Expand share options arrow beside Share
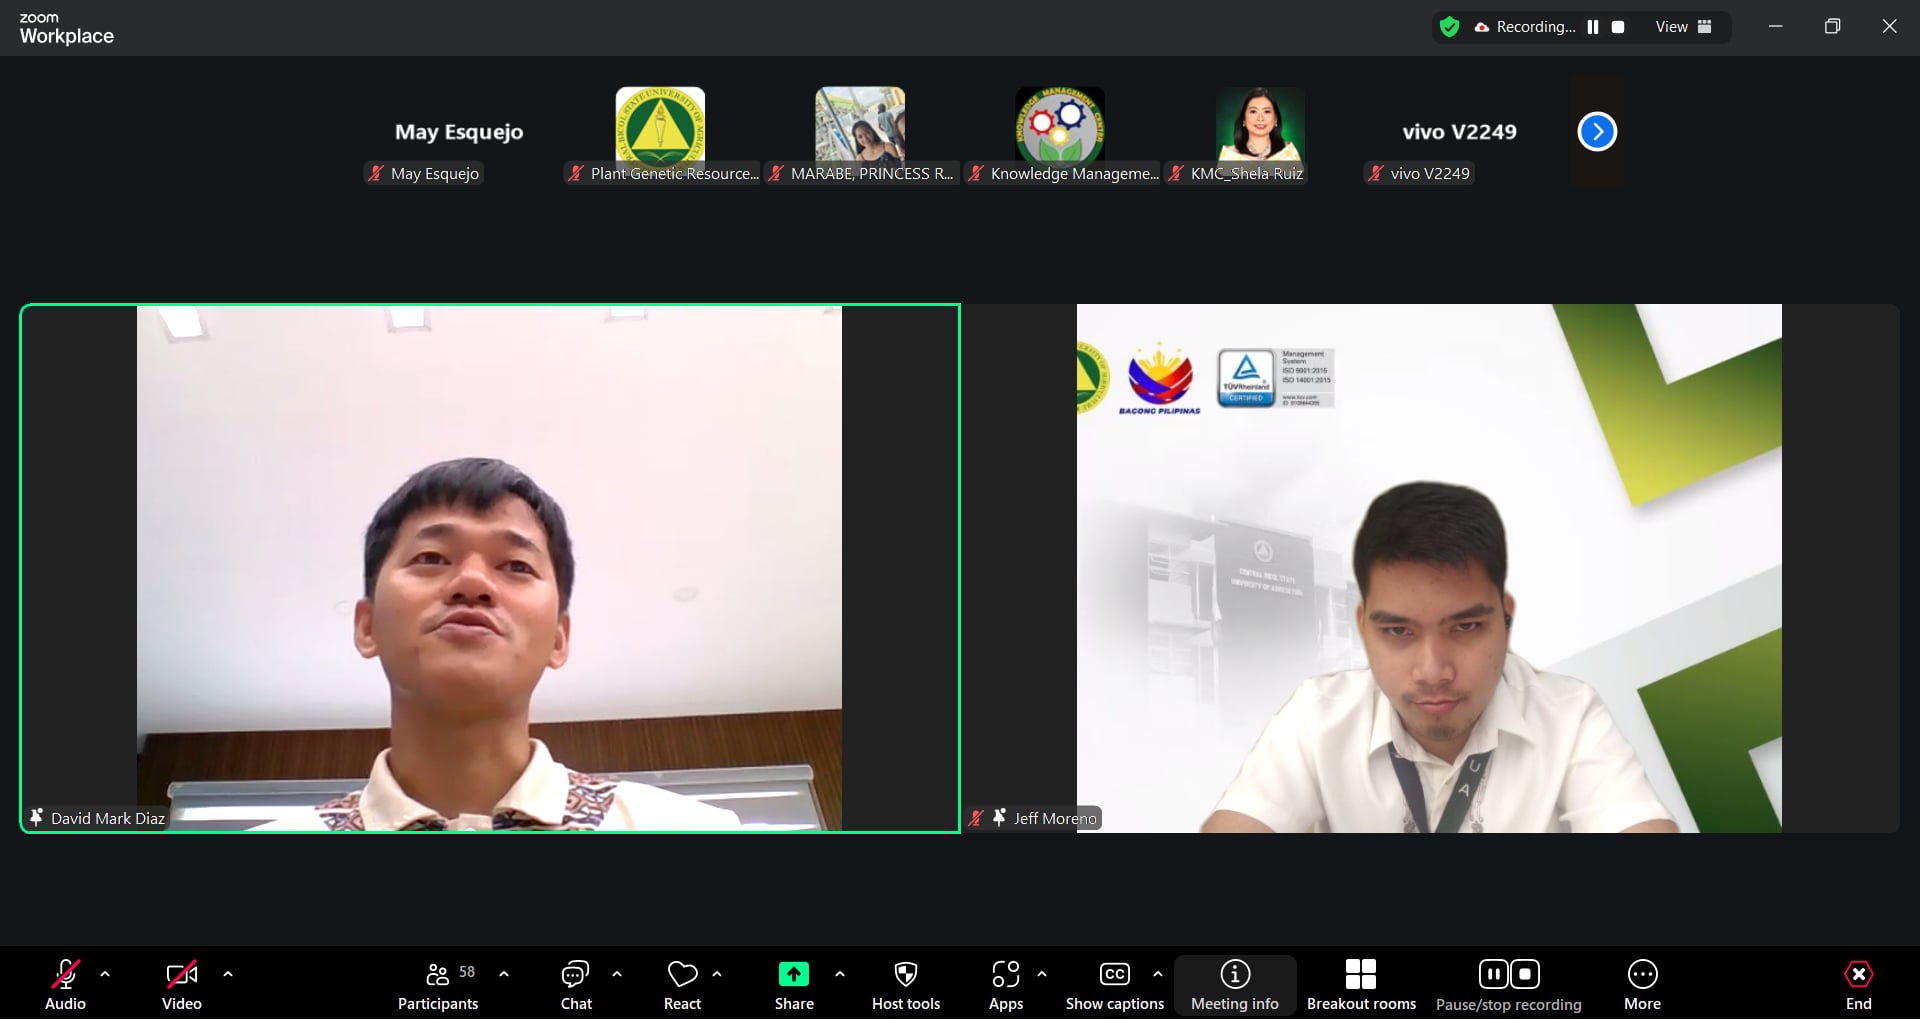Screen dimensions: 1920x1020 pyautogui.click(x=840, y=974)
